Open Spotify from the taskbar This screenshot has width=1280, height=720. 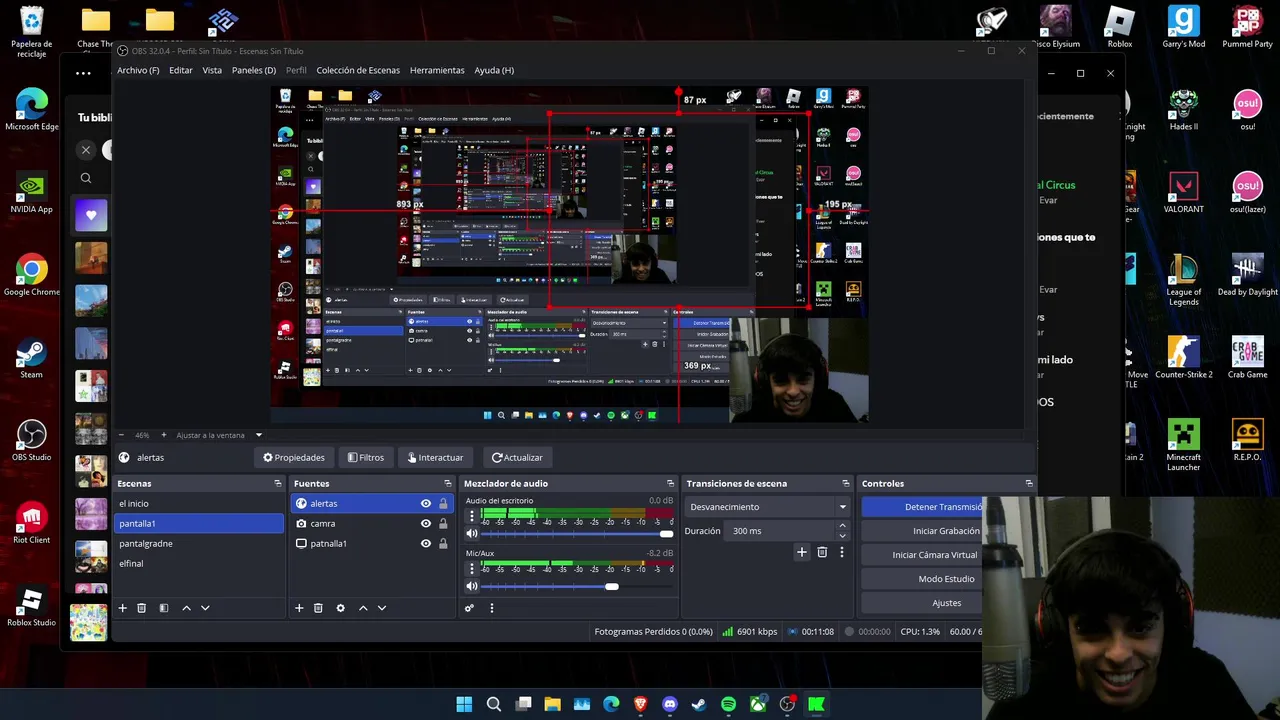[728, 704]
